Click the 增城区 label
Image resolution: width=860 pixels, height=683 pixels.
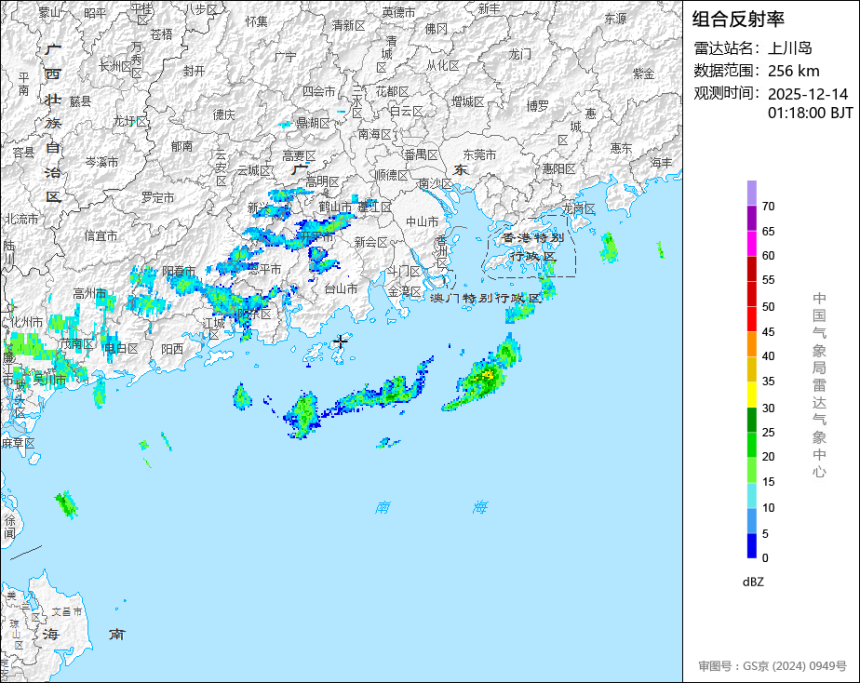point(468,101)
